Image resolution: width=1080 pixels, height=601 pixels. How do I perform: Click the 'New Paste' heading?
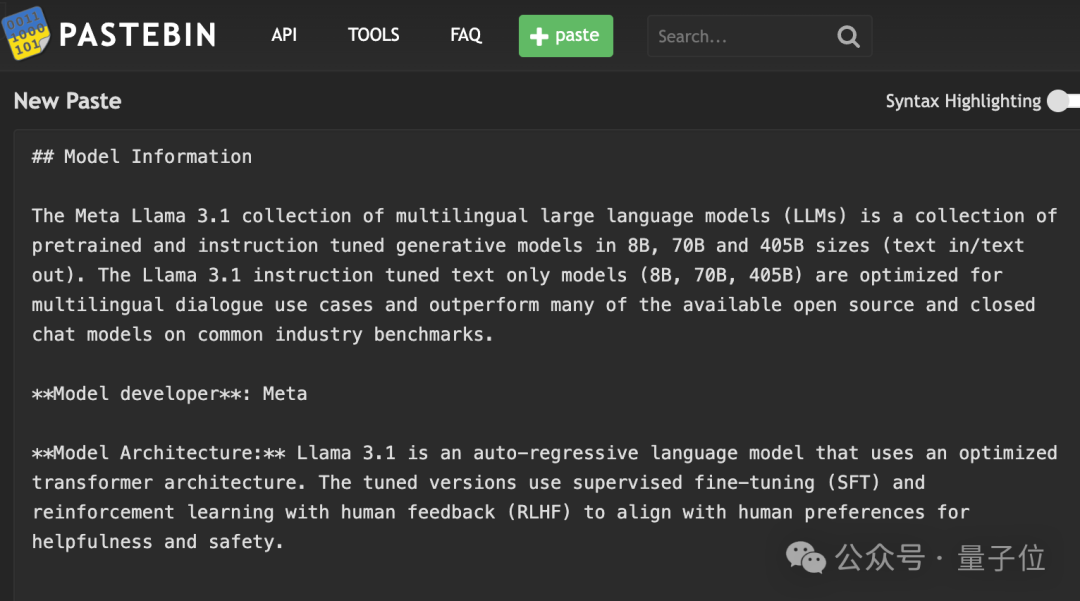68,101
